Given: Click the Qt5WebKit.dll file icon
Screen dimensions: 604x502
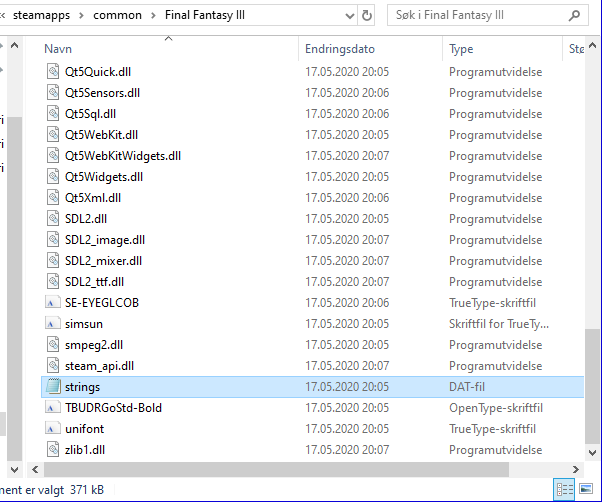Looking at the screenshot, I should (x=53, y=135).
